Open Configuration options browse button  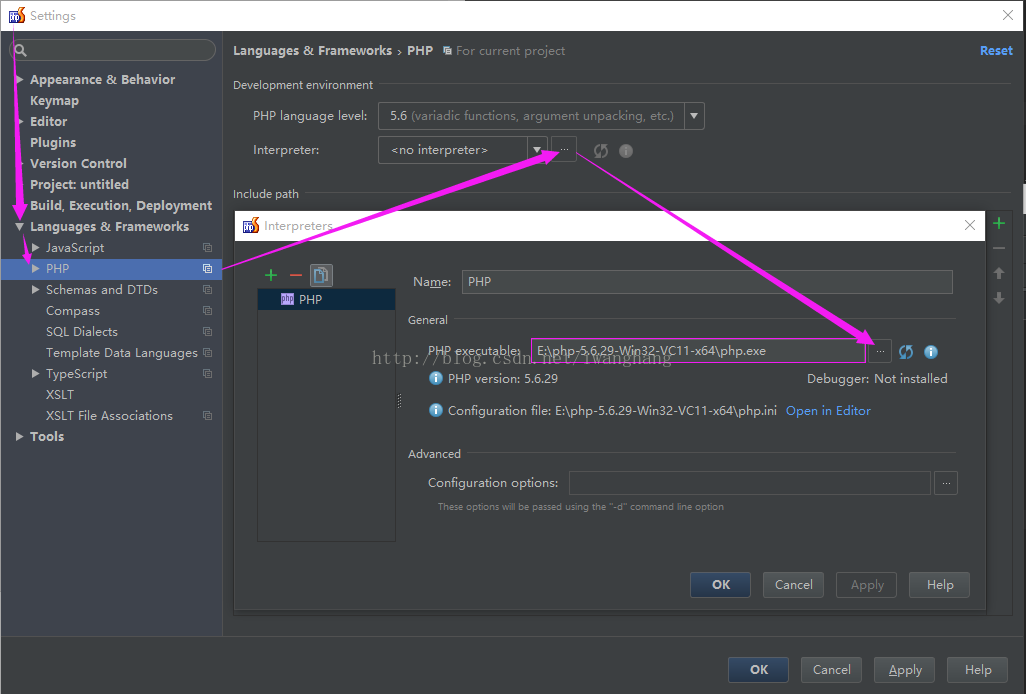click(x=946, y=483)
